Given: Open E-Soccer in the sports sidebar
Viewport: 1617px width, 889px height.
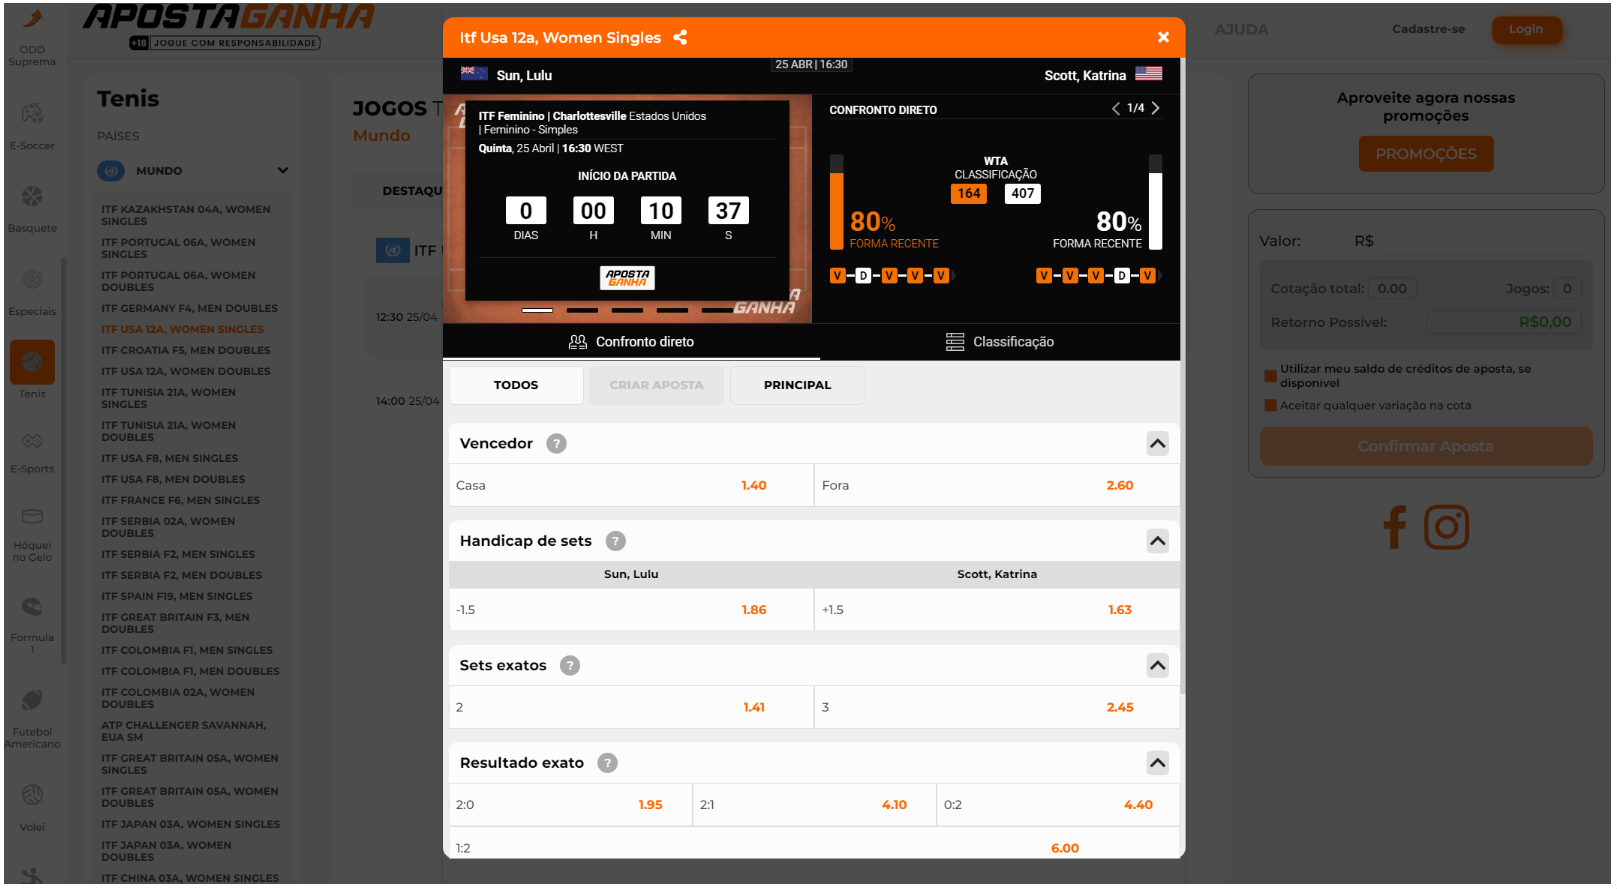Looking at the screenshot, I should click(32, 125).
